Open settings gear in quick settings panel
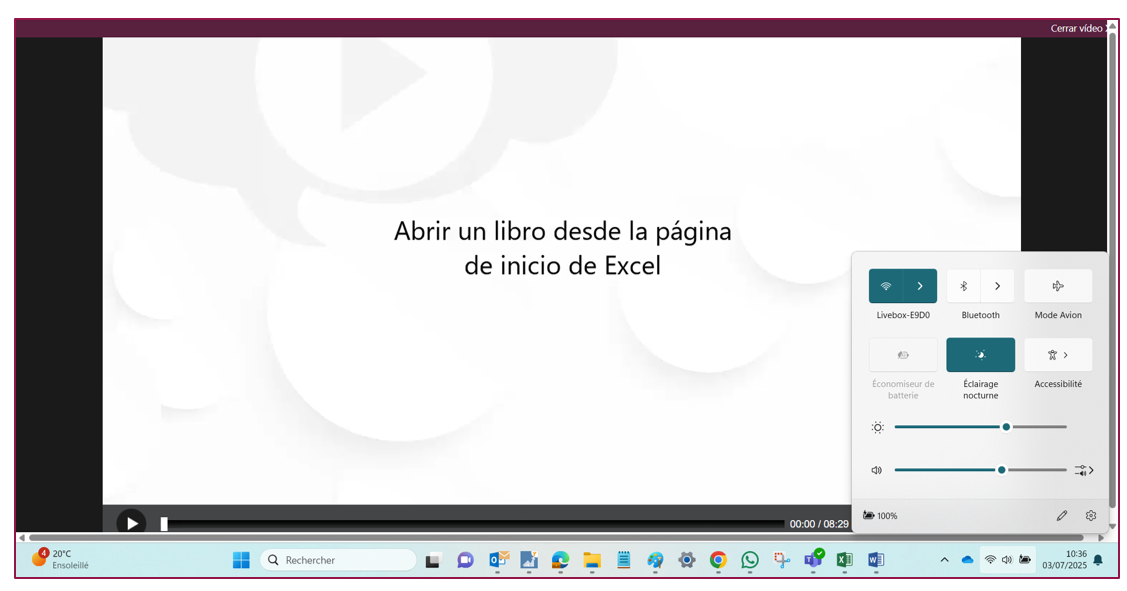Screen dimensions: 1127x591 coord(1091,516)
